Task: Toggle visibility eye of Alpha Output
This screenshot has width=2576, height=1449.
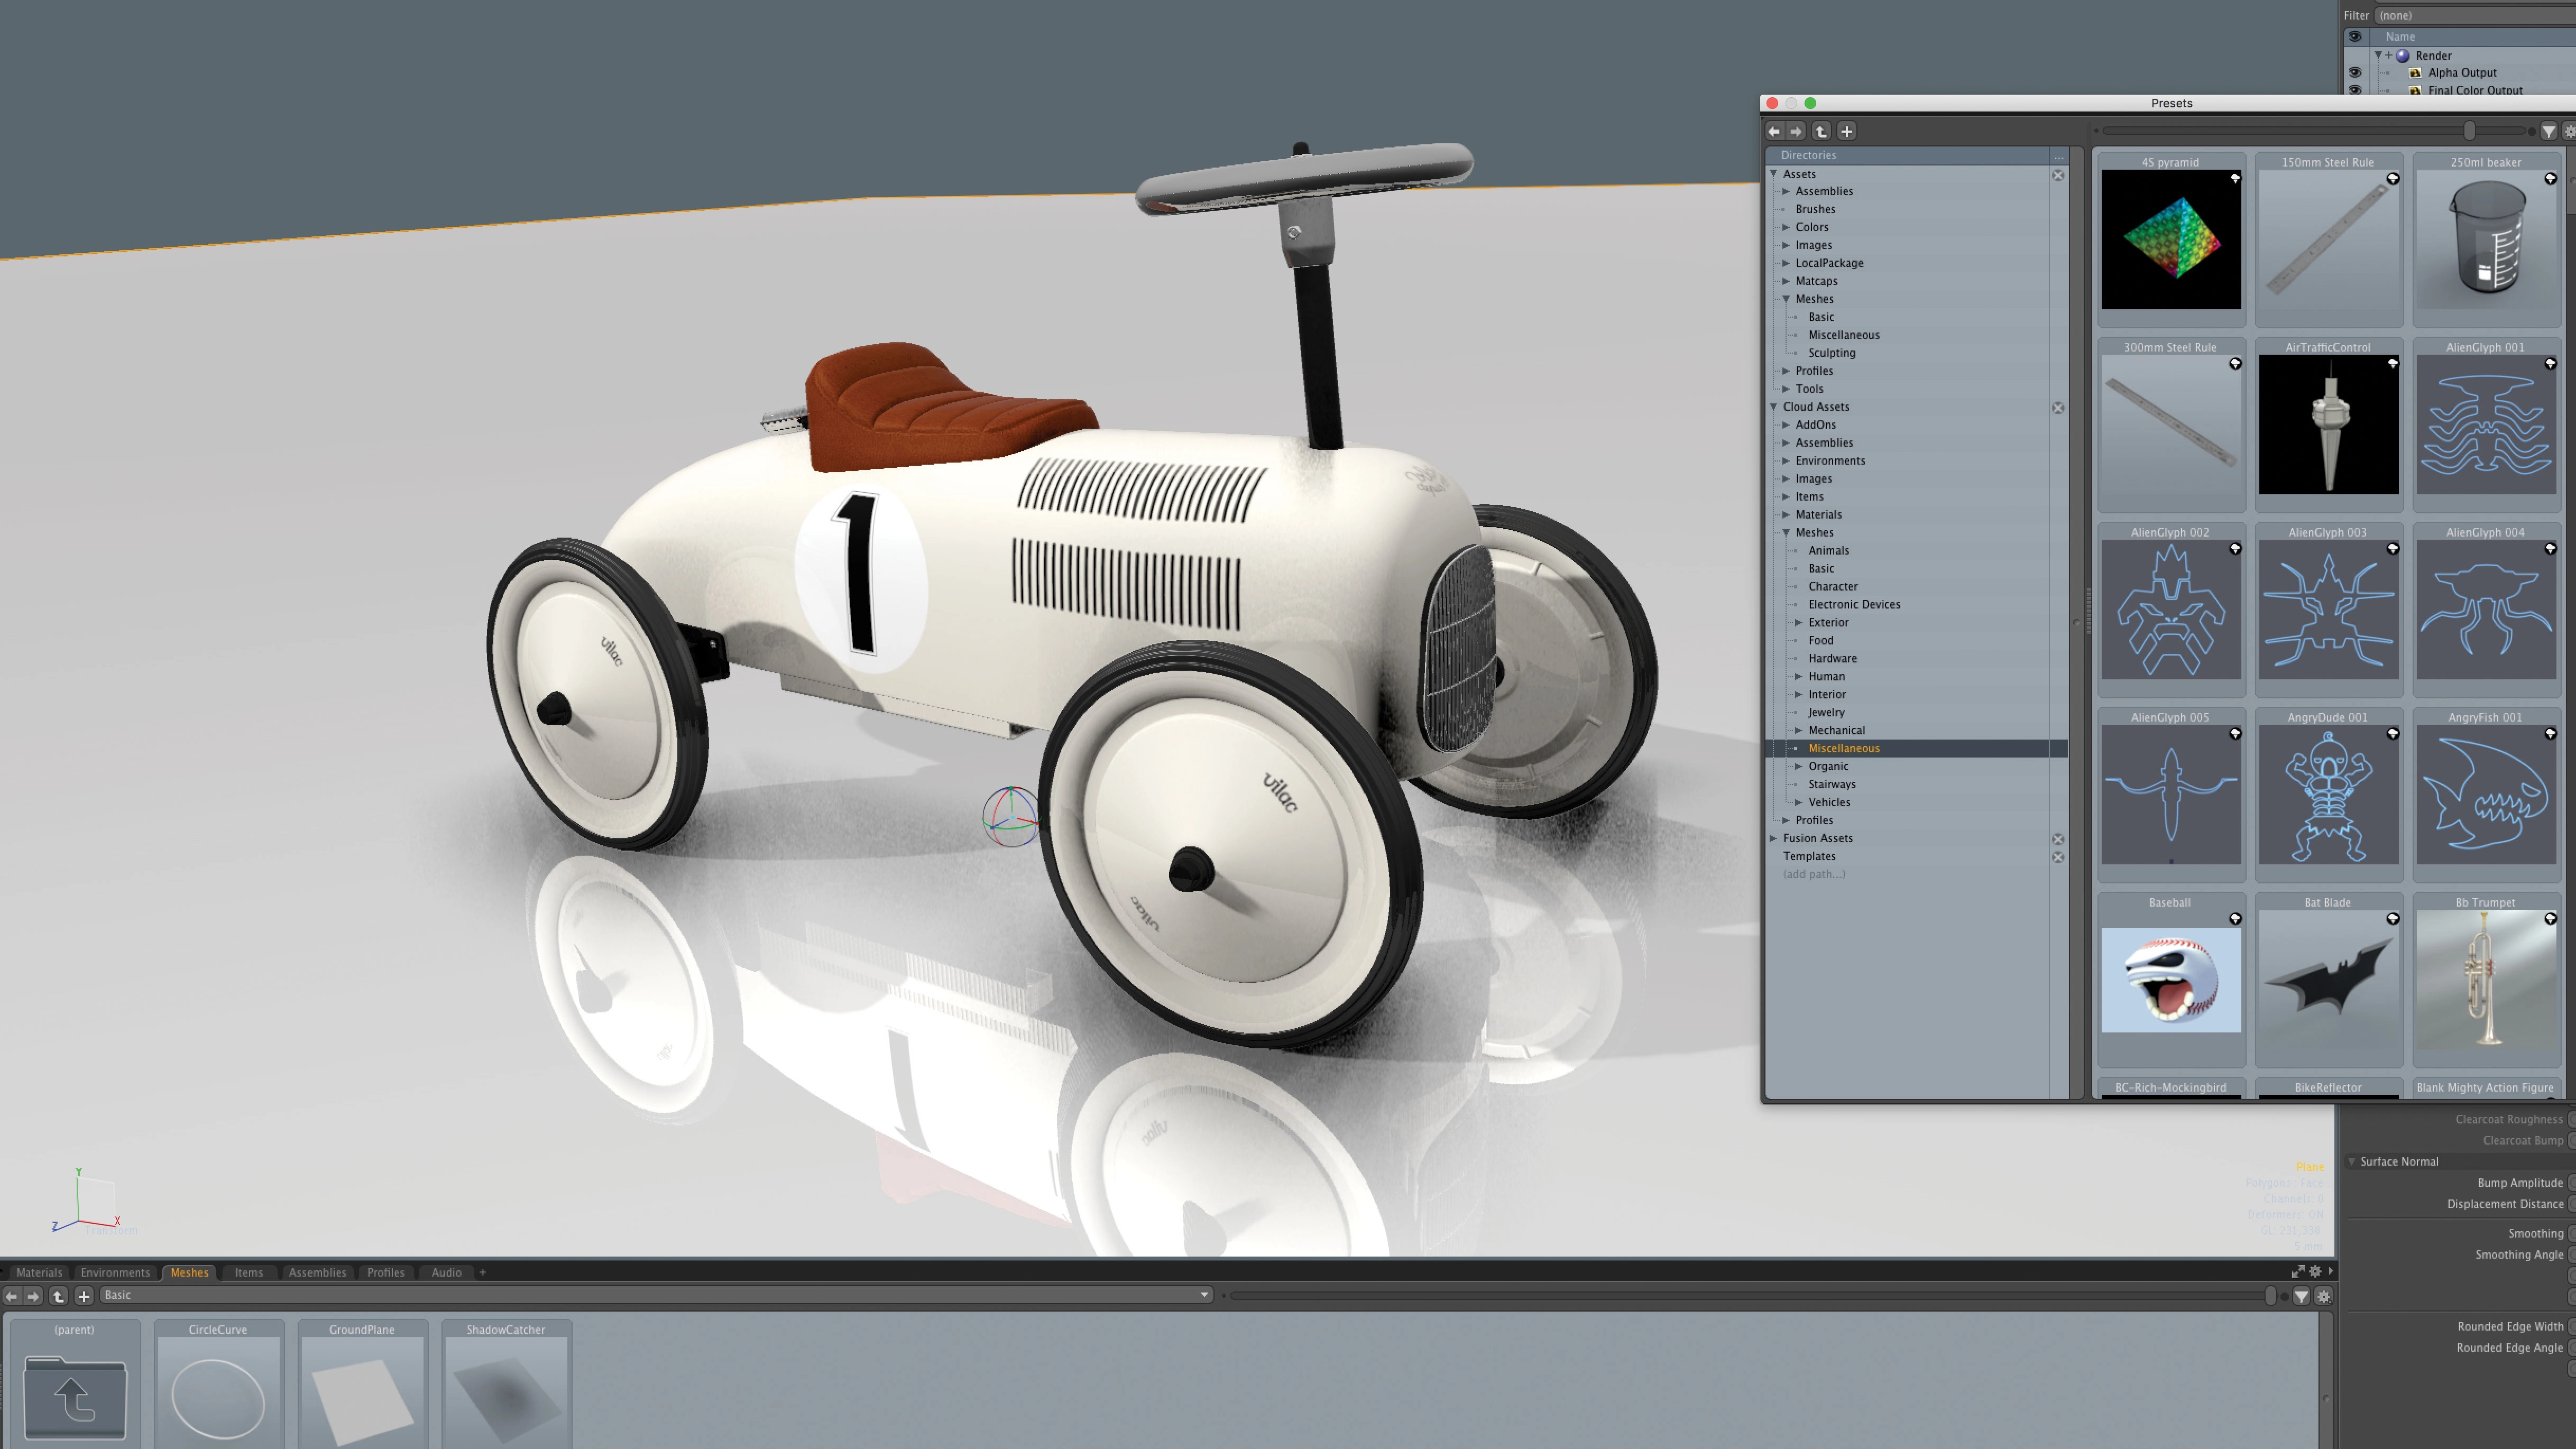Action: click(x=2354, y=72)
